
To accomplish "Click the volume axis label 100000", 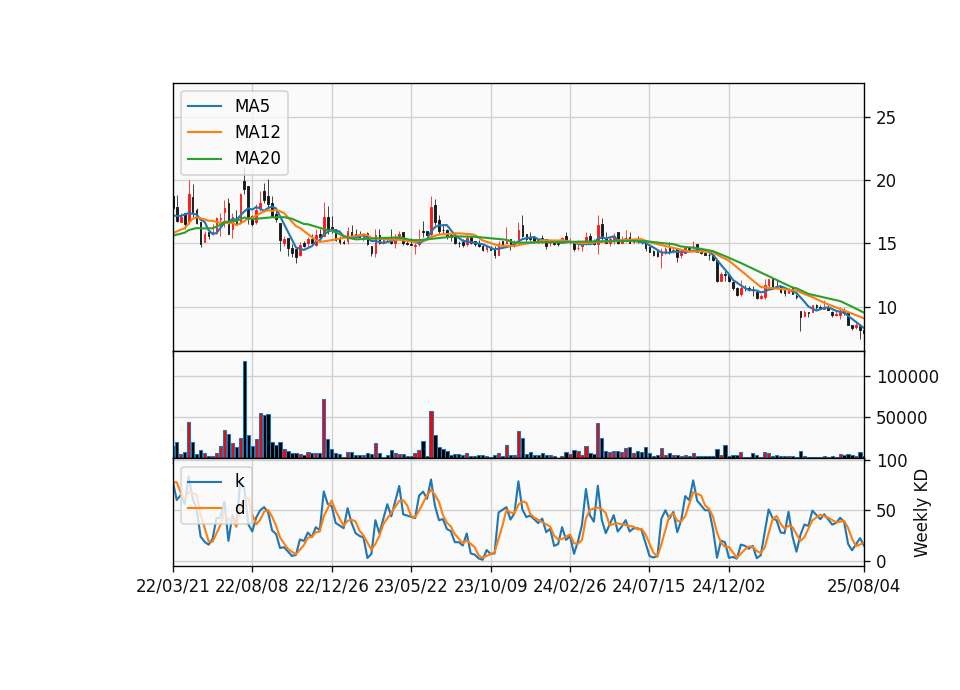I will pyautogui.click(x=908, y=377).
